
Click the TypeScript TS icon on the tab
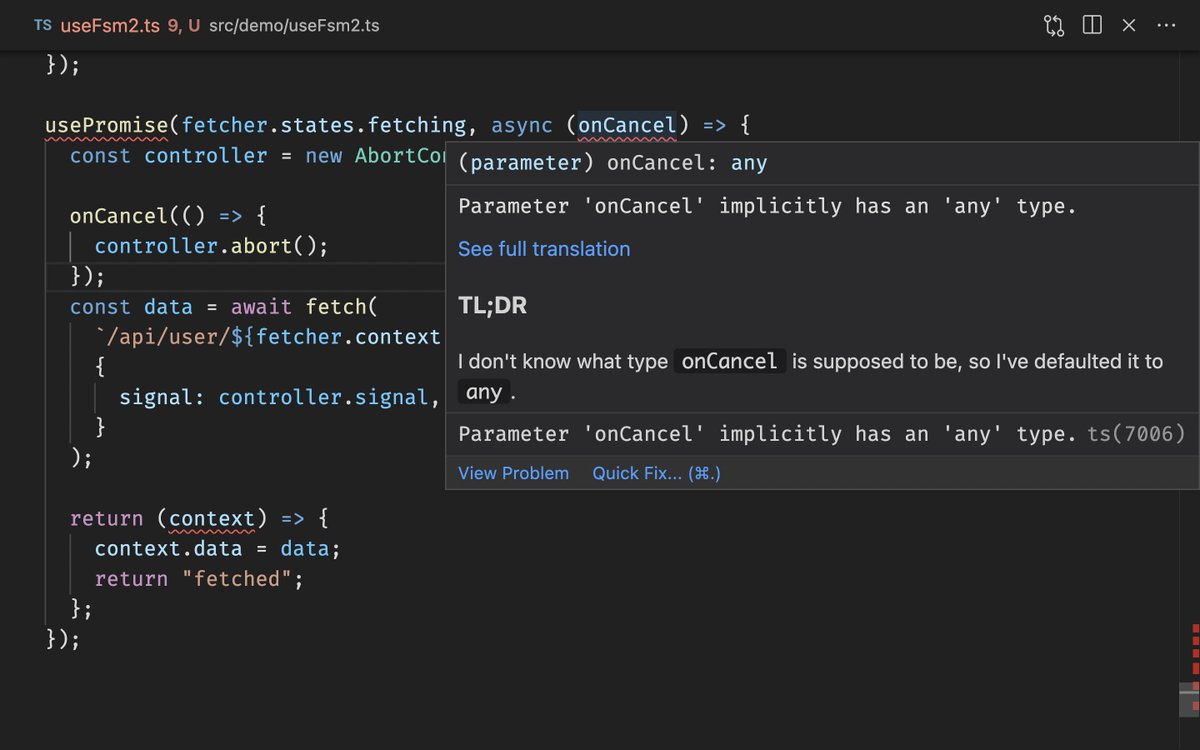point(42,25)
